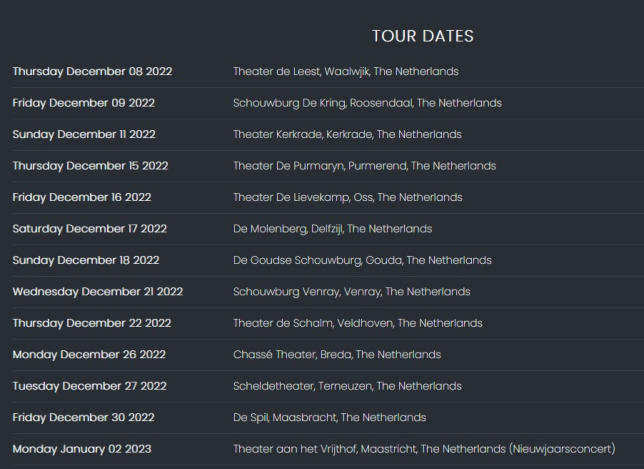Open the Theater Kerkrade venue entry

pos(347,135)
